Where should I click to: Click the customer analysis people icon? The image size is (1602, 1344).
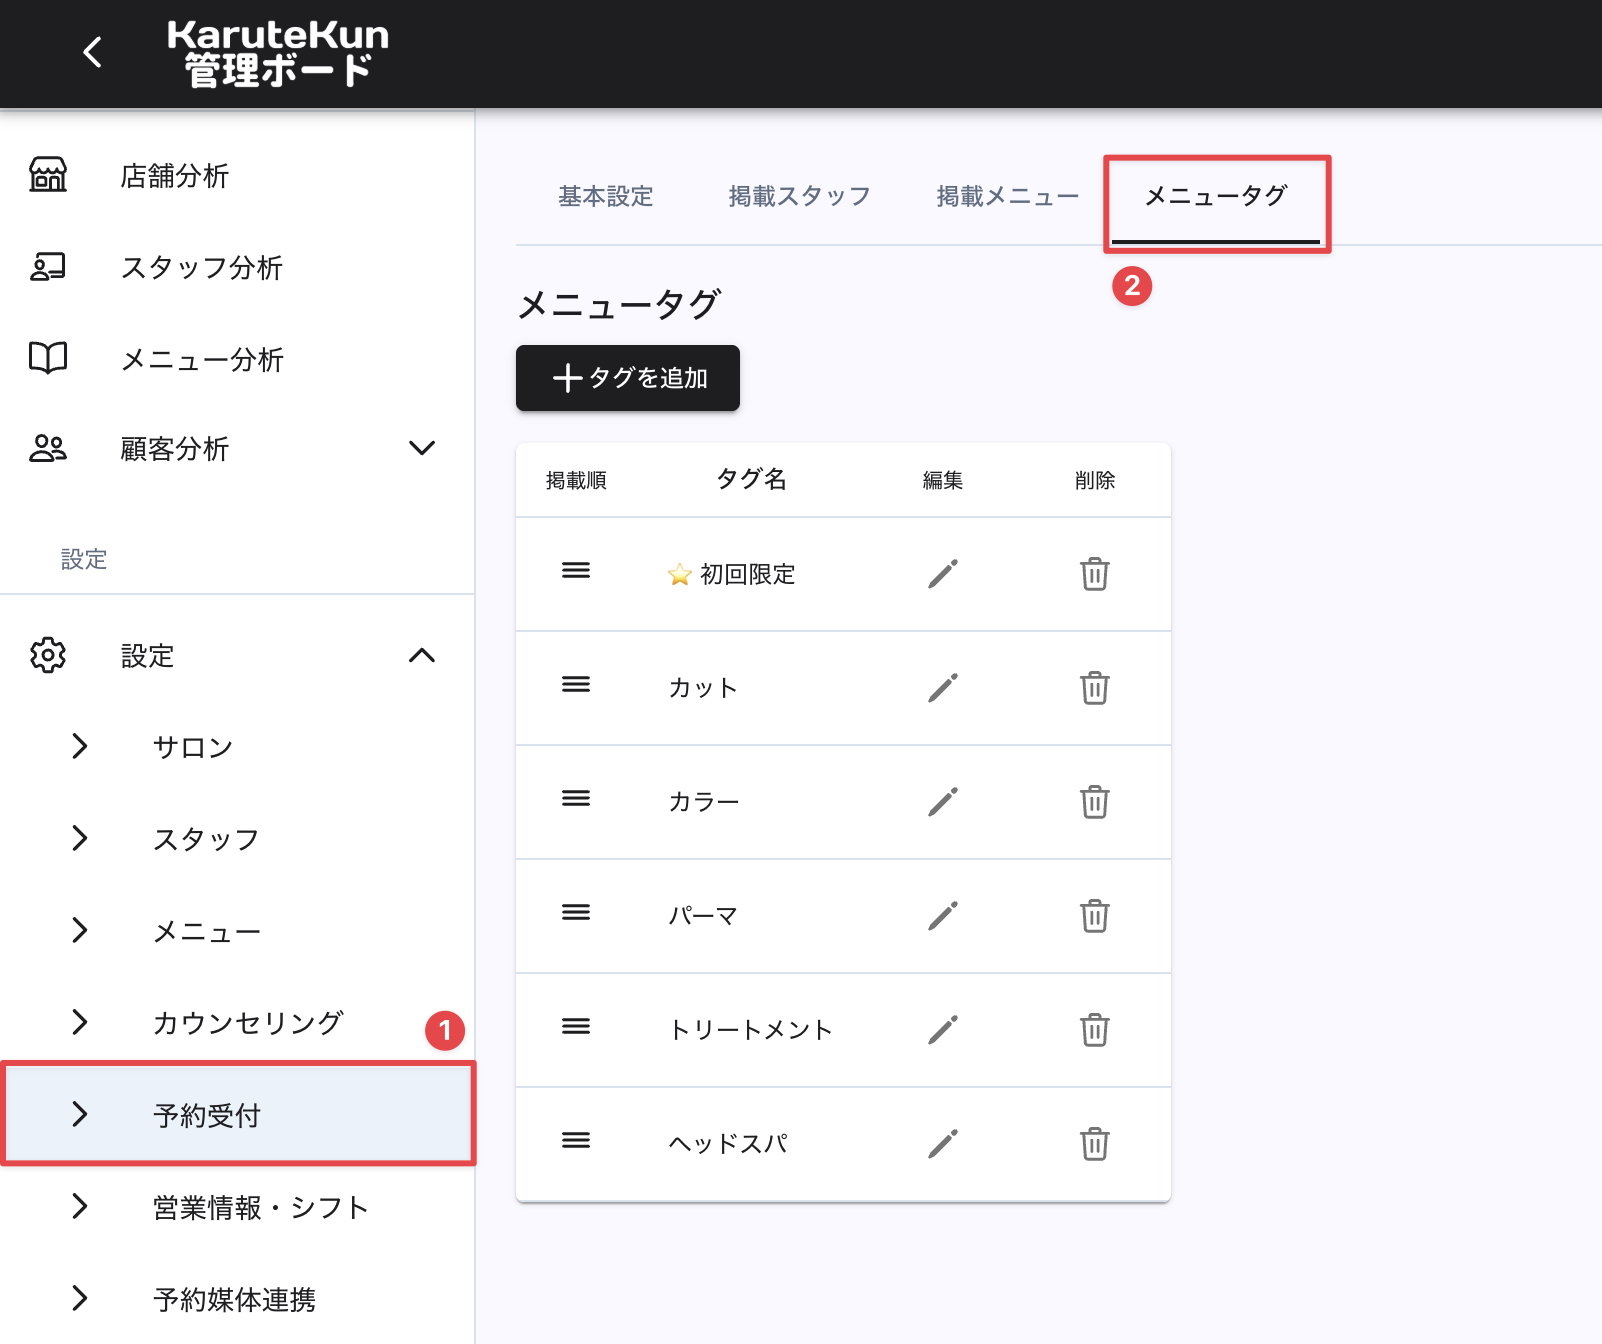pos(48,448)
